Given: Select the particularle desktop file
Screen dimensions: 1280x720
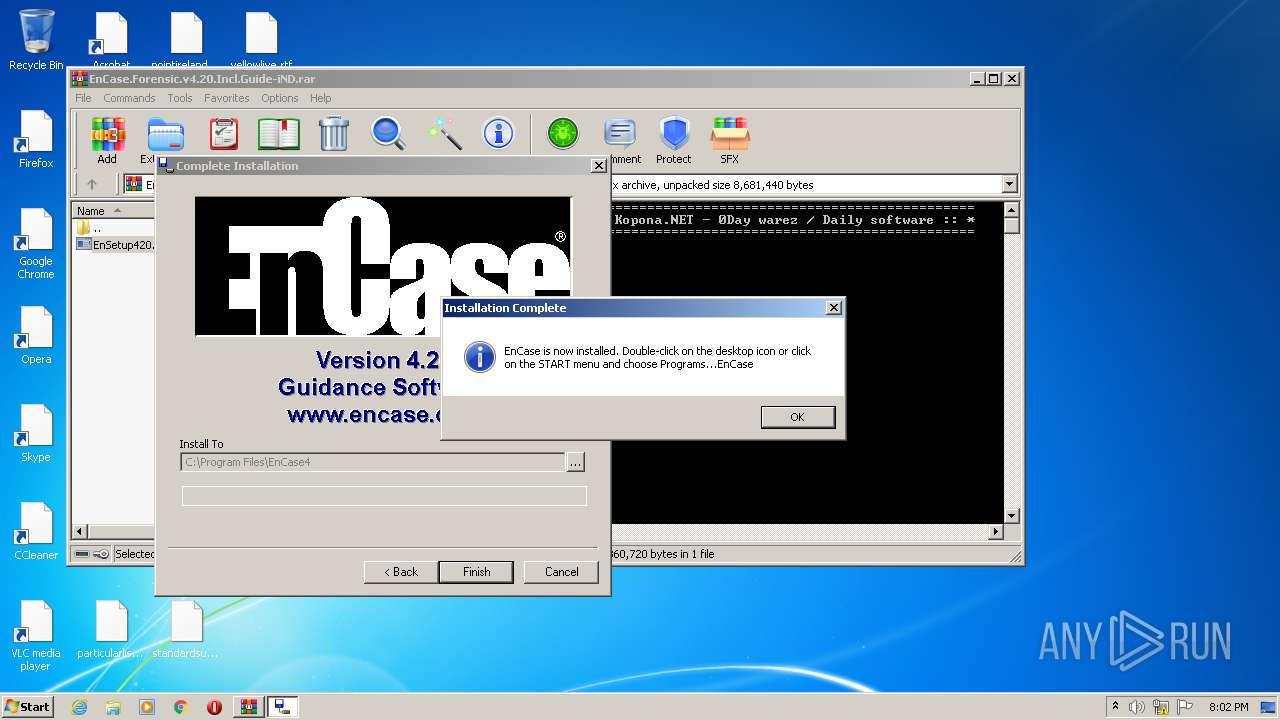Looking at the screenshot, I should 111,630.
